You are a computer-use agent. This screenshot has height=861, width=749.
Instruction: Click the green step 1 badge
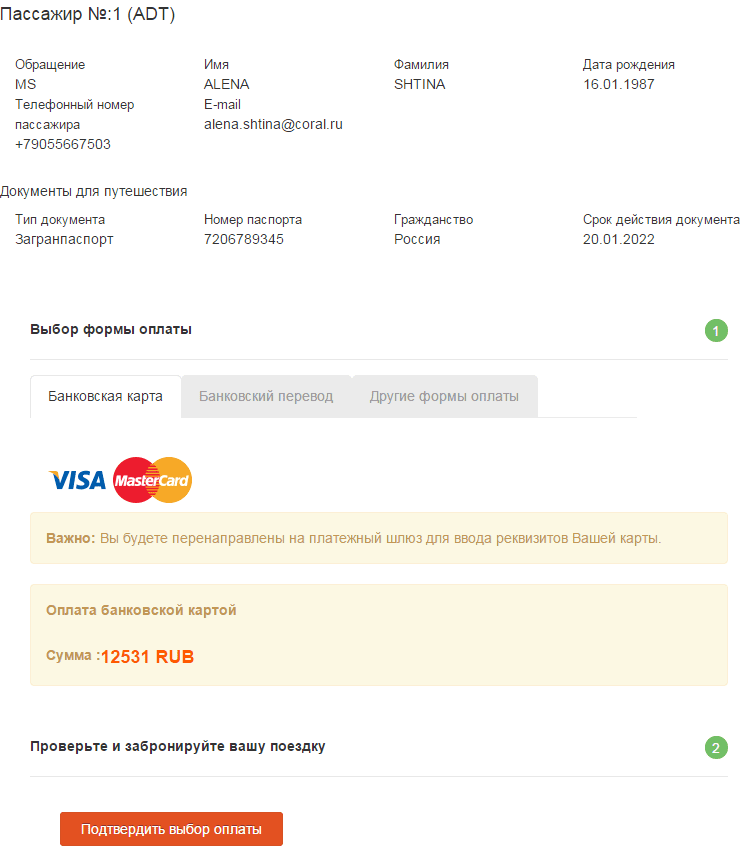pos(716,331)
